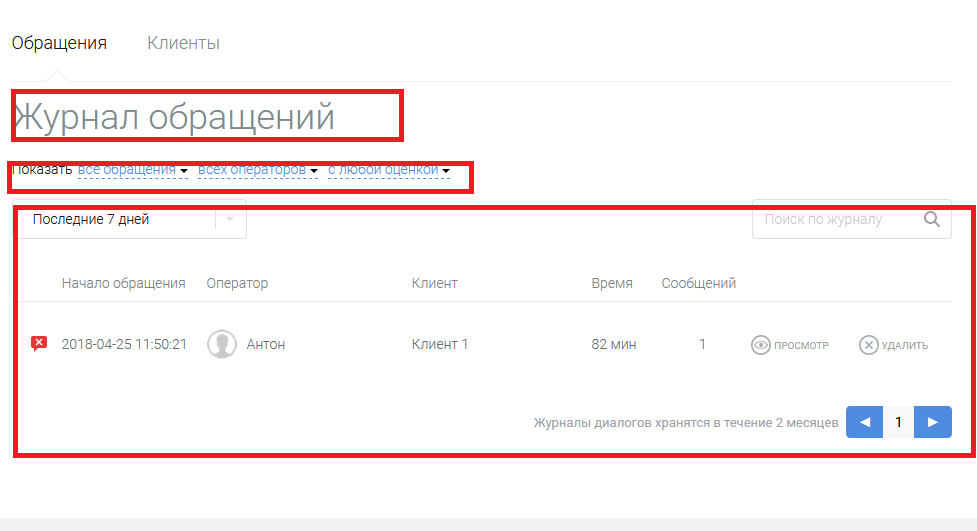
Task: Click the magnifier search icon
Action: pos(932,219)
